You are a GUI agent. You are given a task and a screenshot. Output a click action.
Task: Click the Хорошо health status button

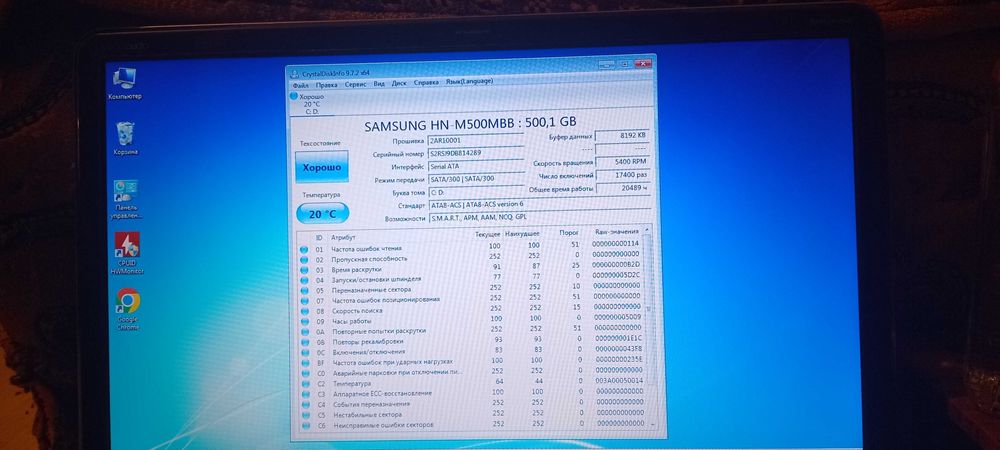point(321,167)
